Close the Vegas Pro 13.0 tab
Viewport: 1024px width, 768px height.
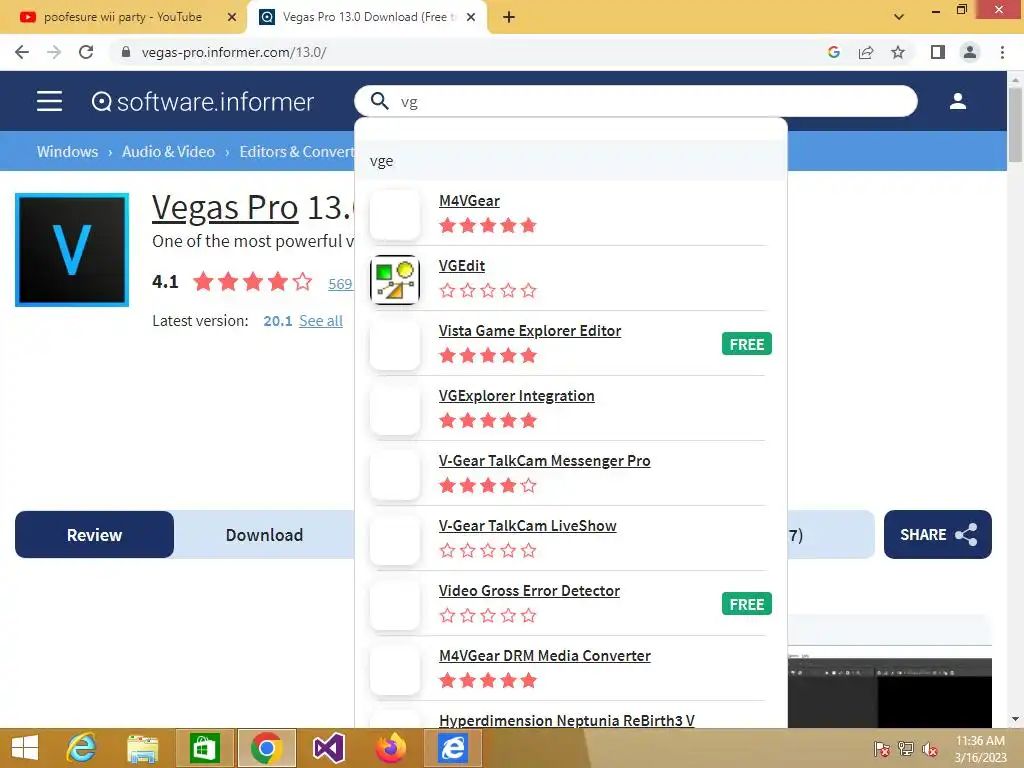(x=471, y=17)
